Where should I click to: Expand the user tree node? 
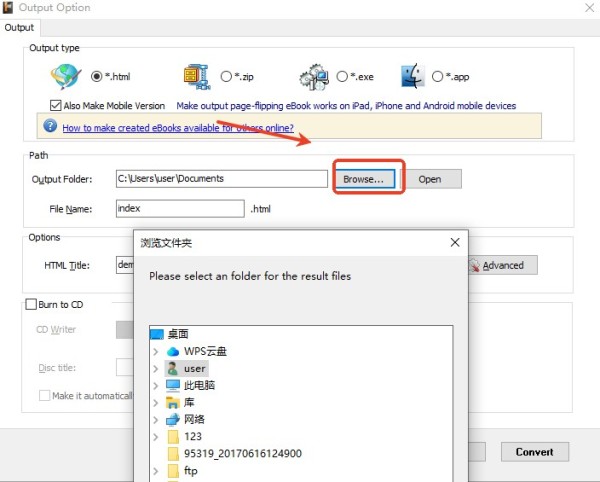(156, 368)
